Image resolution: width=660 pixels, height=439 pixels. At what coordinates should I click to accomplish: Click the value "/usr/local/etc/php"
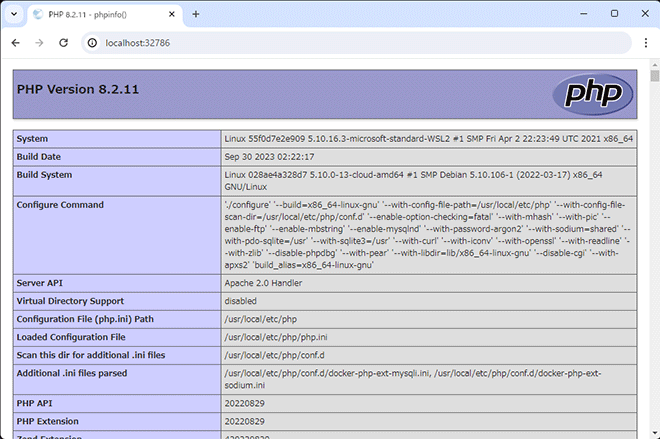click(261, 319)
